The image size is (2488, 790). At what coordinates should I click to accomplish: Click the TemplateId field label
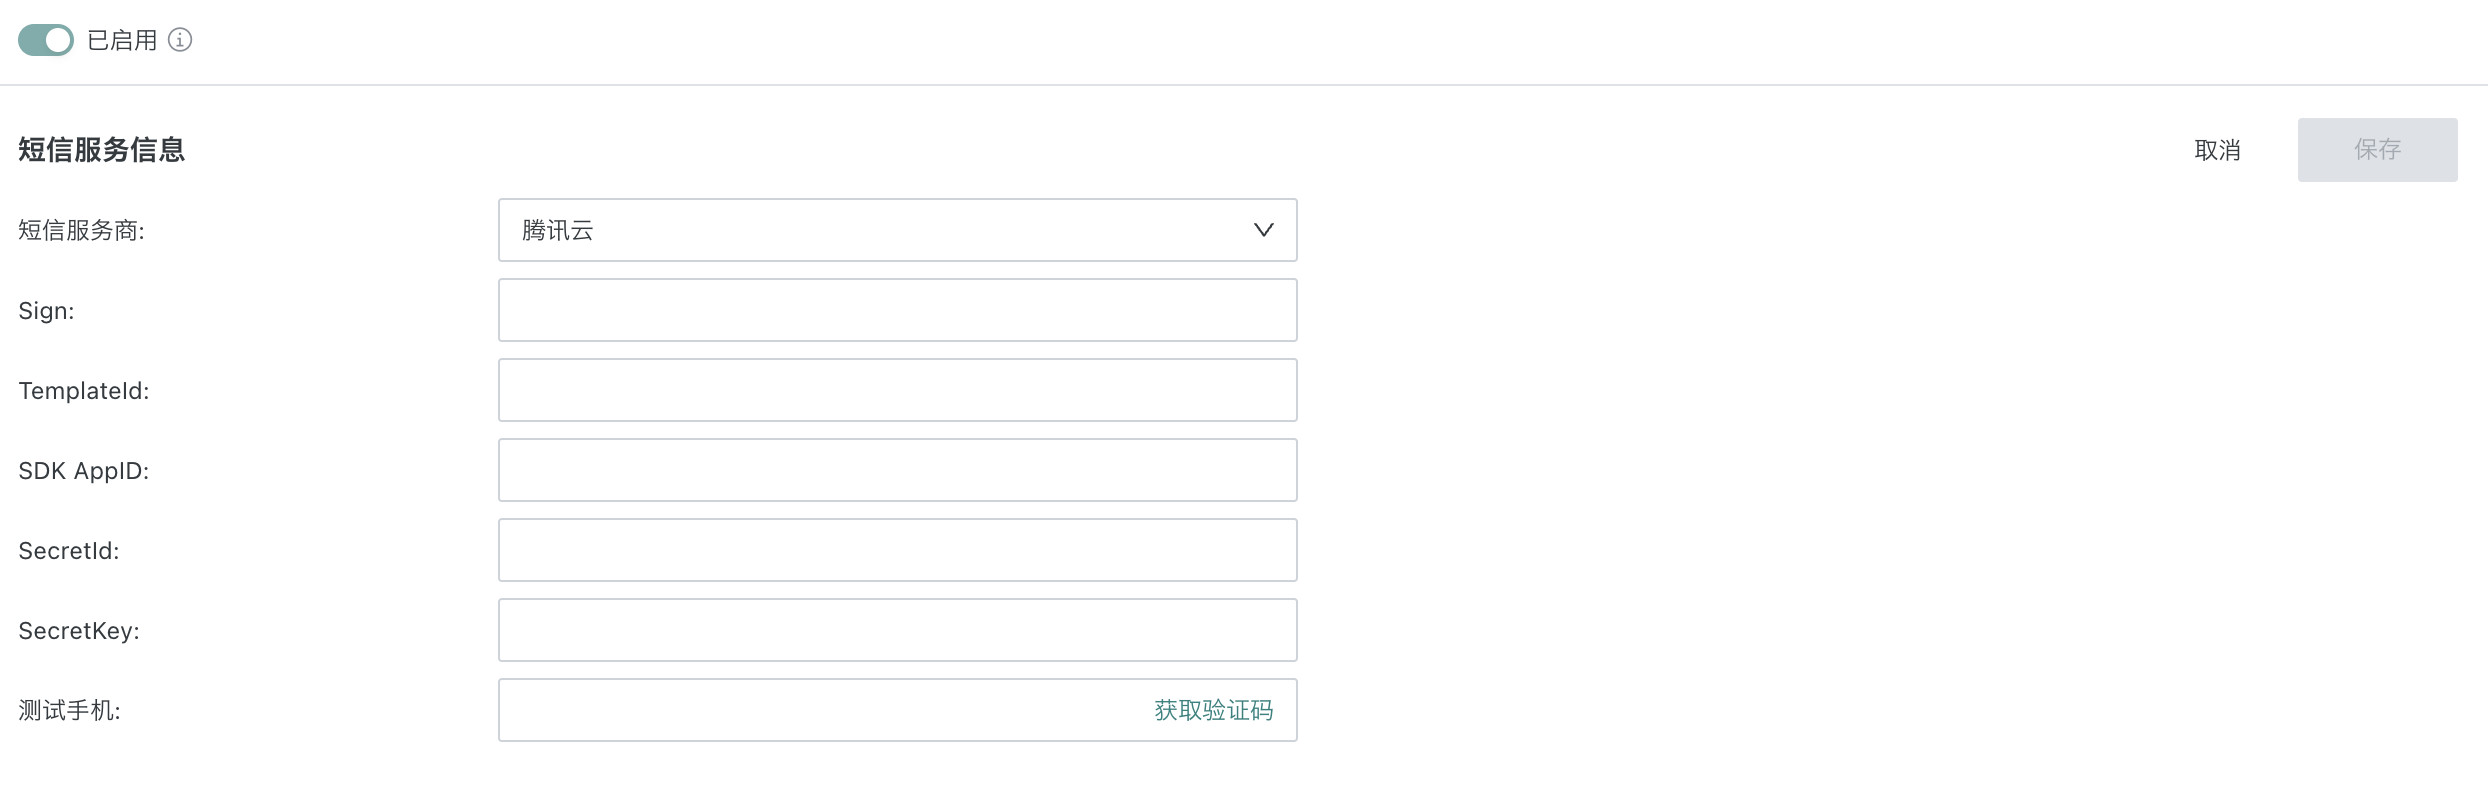click(x=83, y=391)
